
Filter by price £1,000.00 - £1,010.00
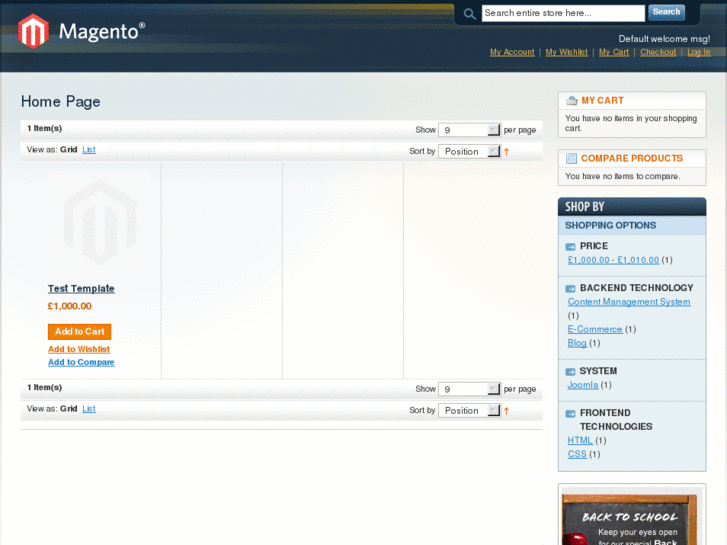[613, 260]
